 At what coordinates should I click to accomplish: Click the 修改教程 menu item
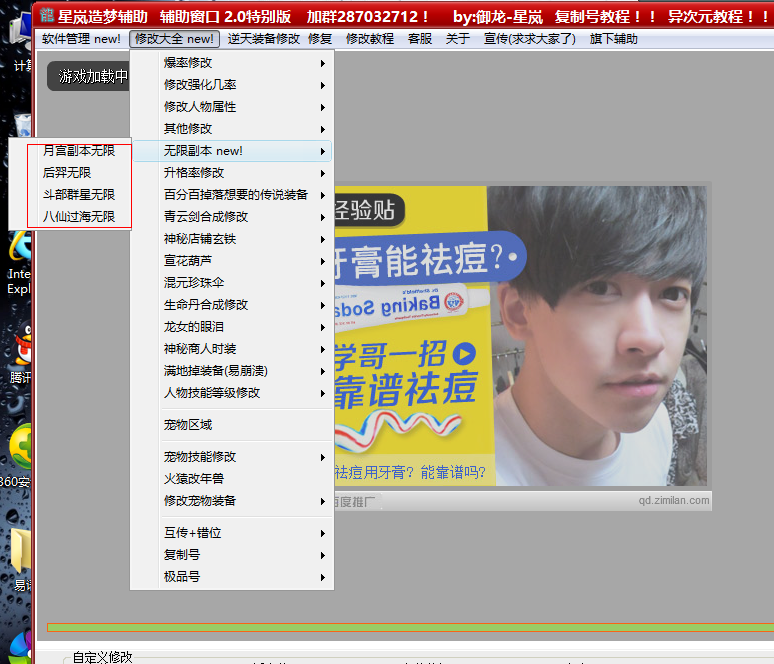[369, 39]
